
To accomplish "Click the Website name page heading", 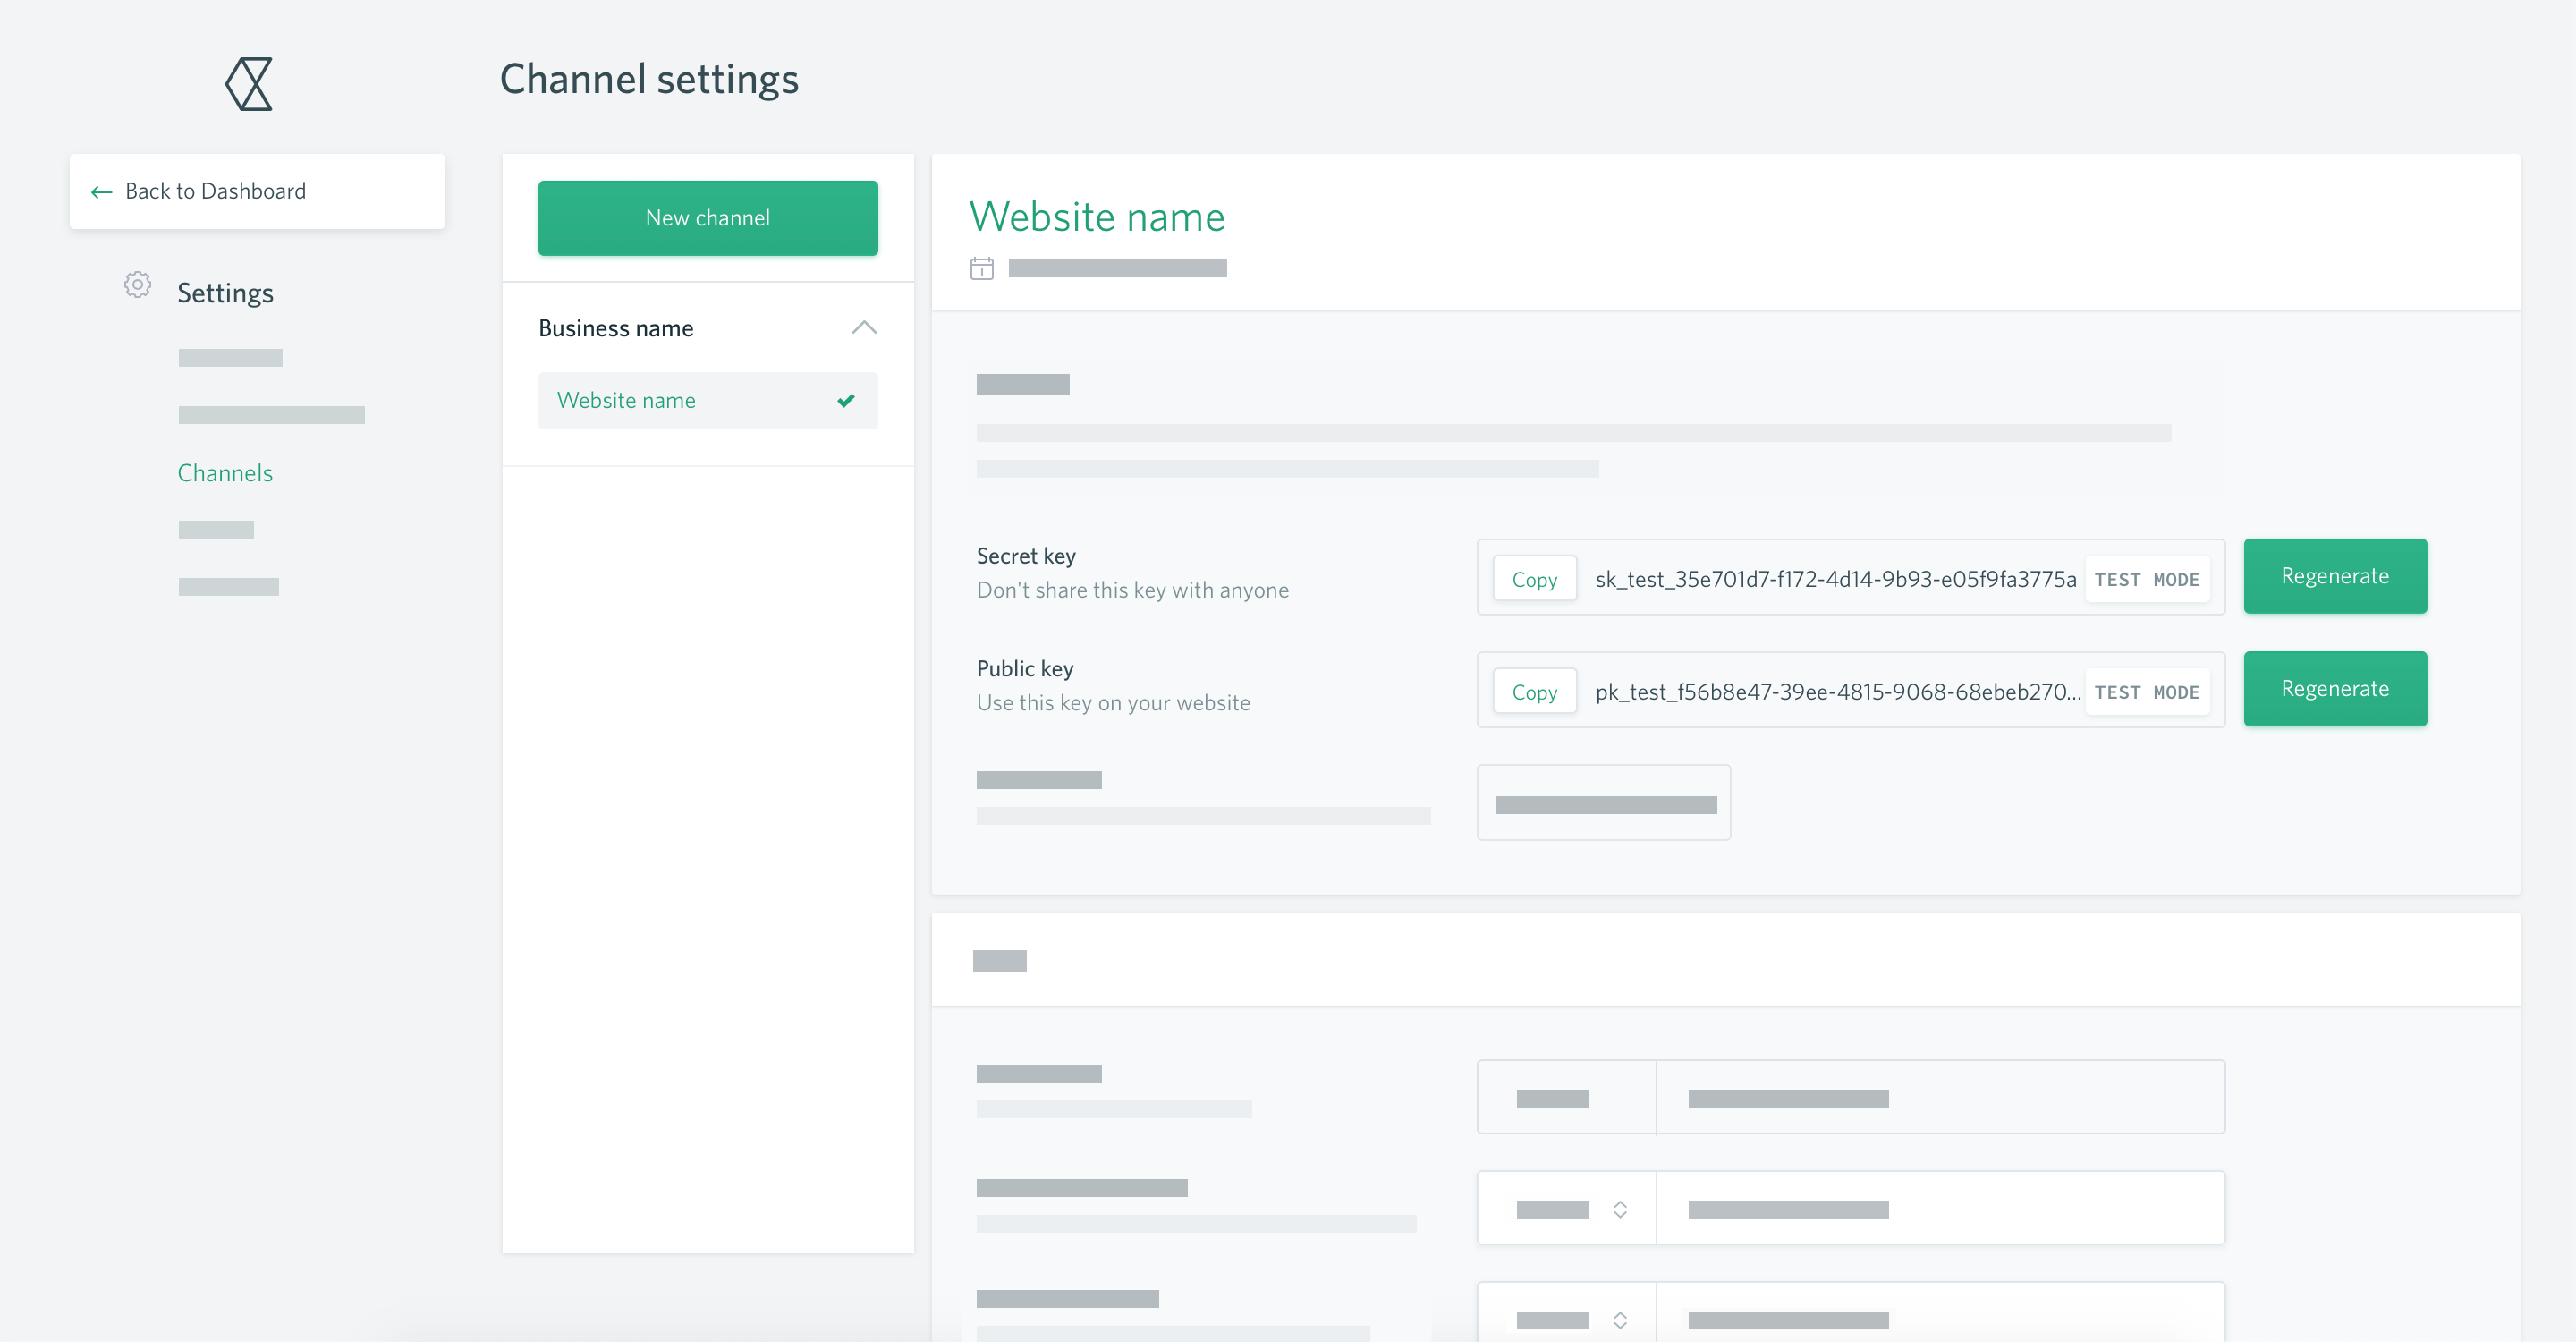I will point(1097,216).
